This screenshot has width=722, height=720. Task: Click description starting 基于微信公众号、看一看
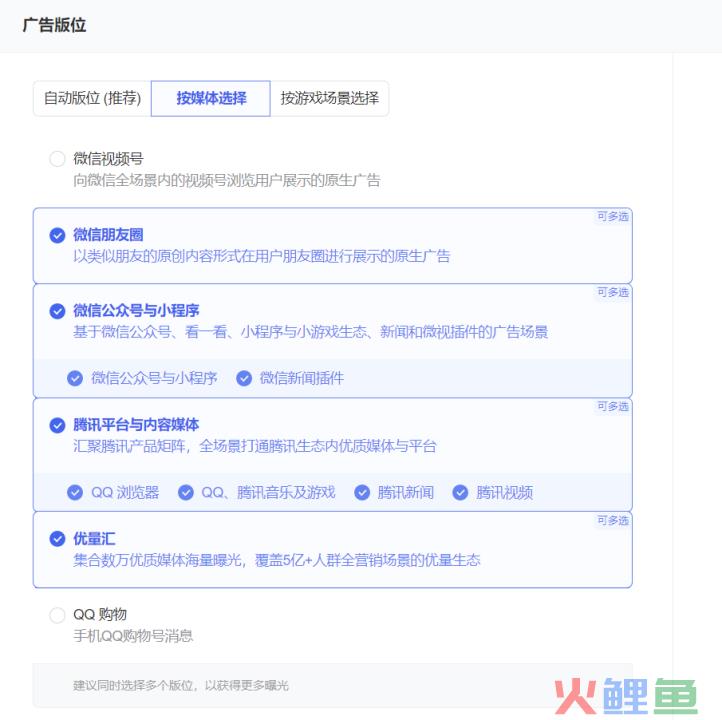click(x=311, y=332)
